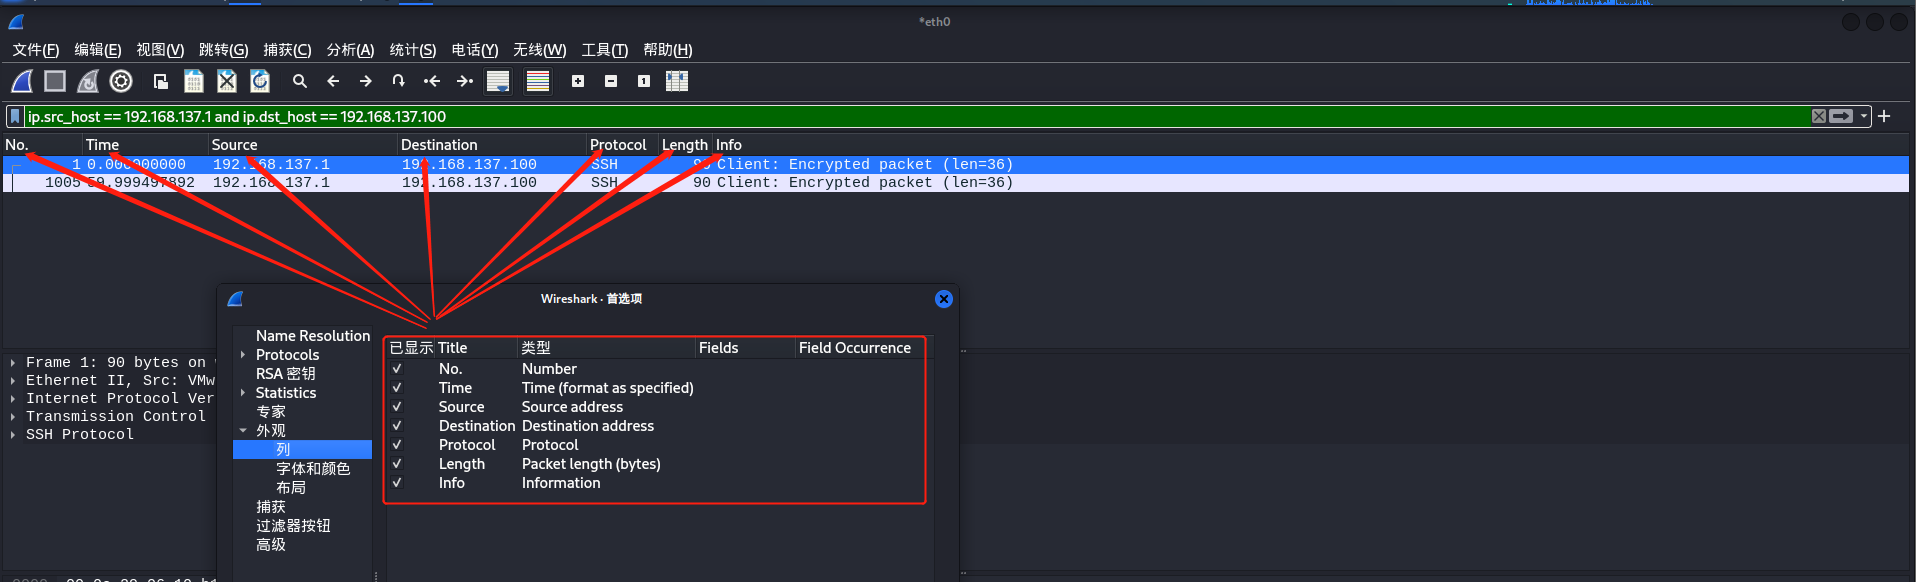This screenshot has height=582, width=1916.
Task: Select Name Resolution preferences
Action: [313, 336]
